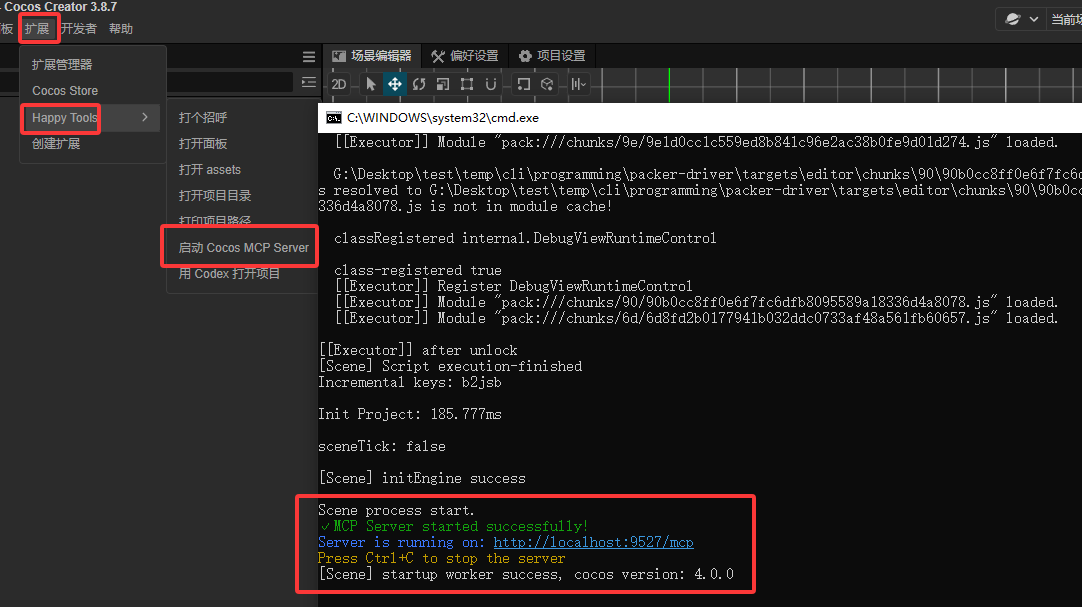Switch to the 偏好设置 tab

pos(464,56)
